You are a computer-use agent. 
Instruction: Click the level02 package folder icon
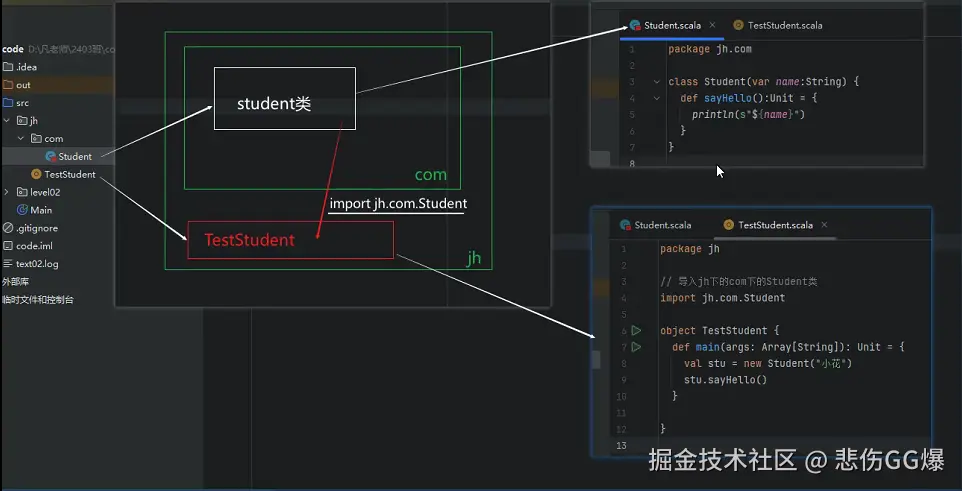pos(21,192)
